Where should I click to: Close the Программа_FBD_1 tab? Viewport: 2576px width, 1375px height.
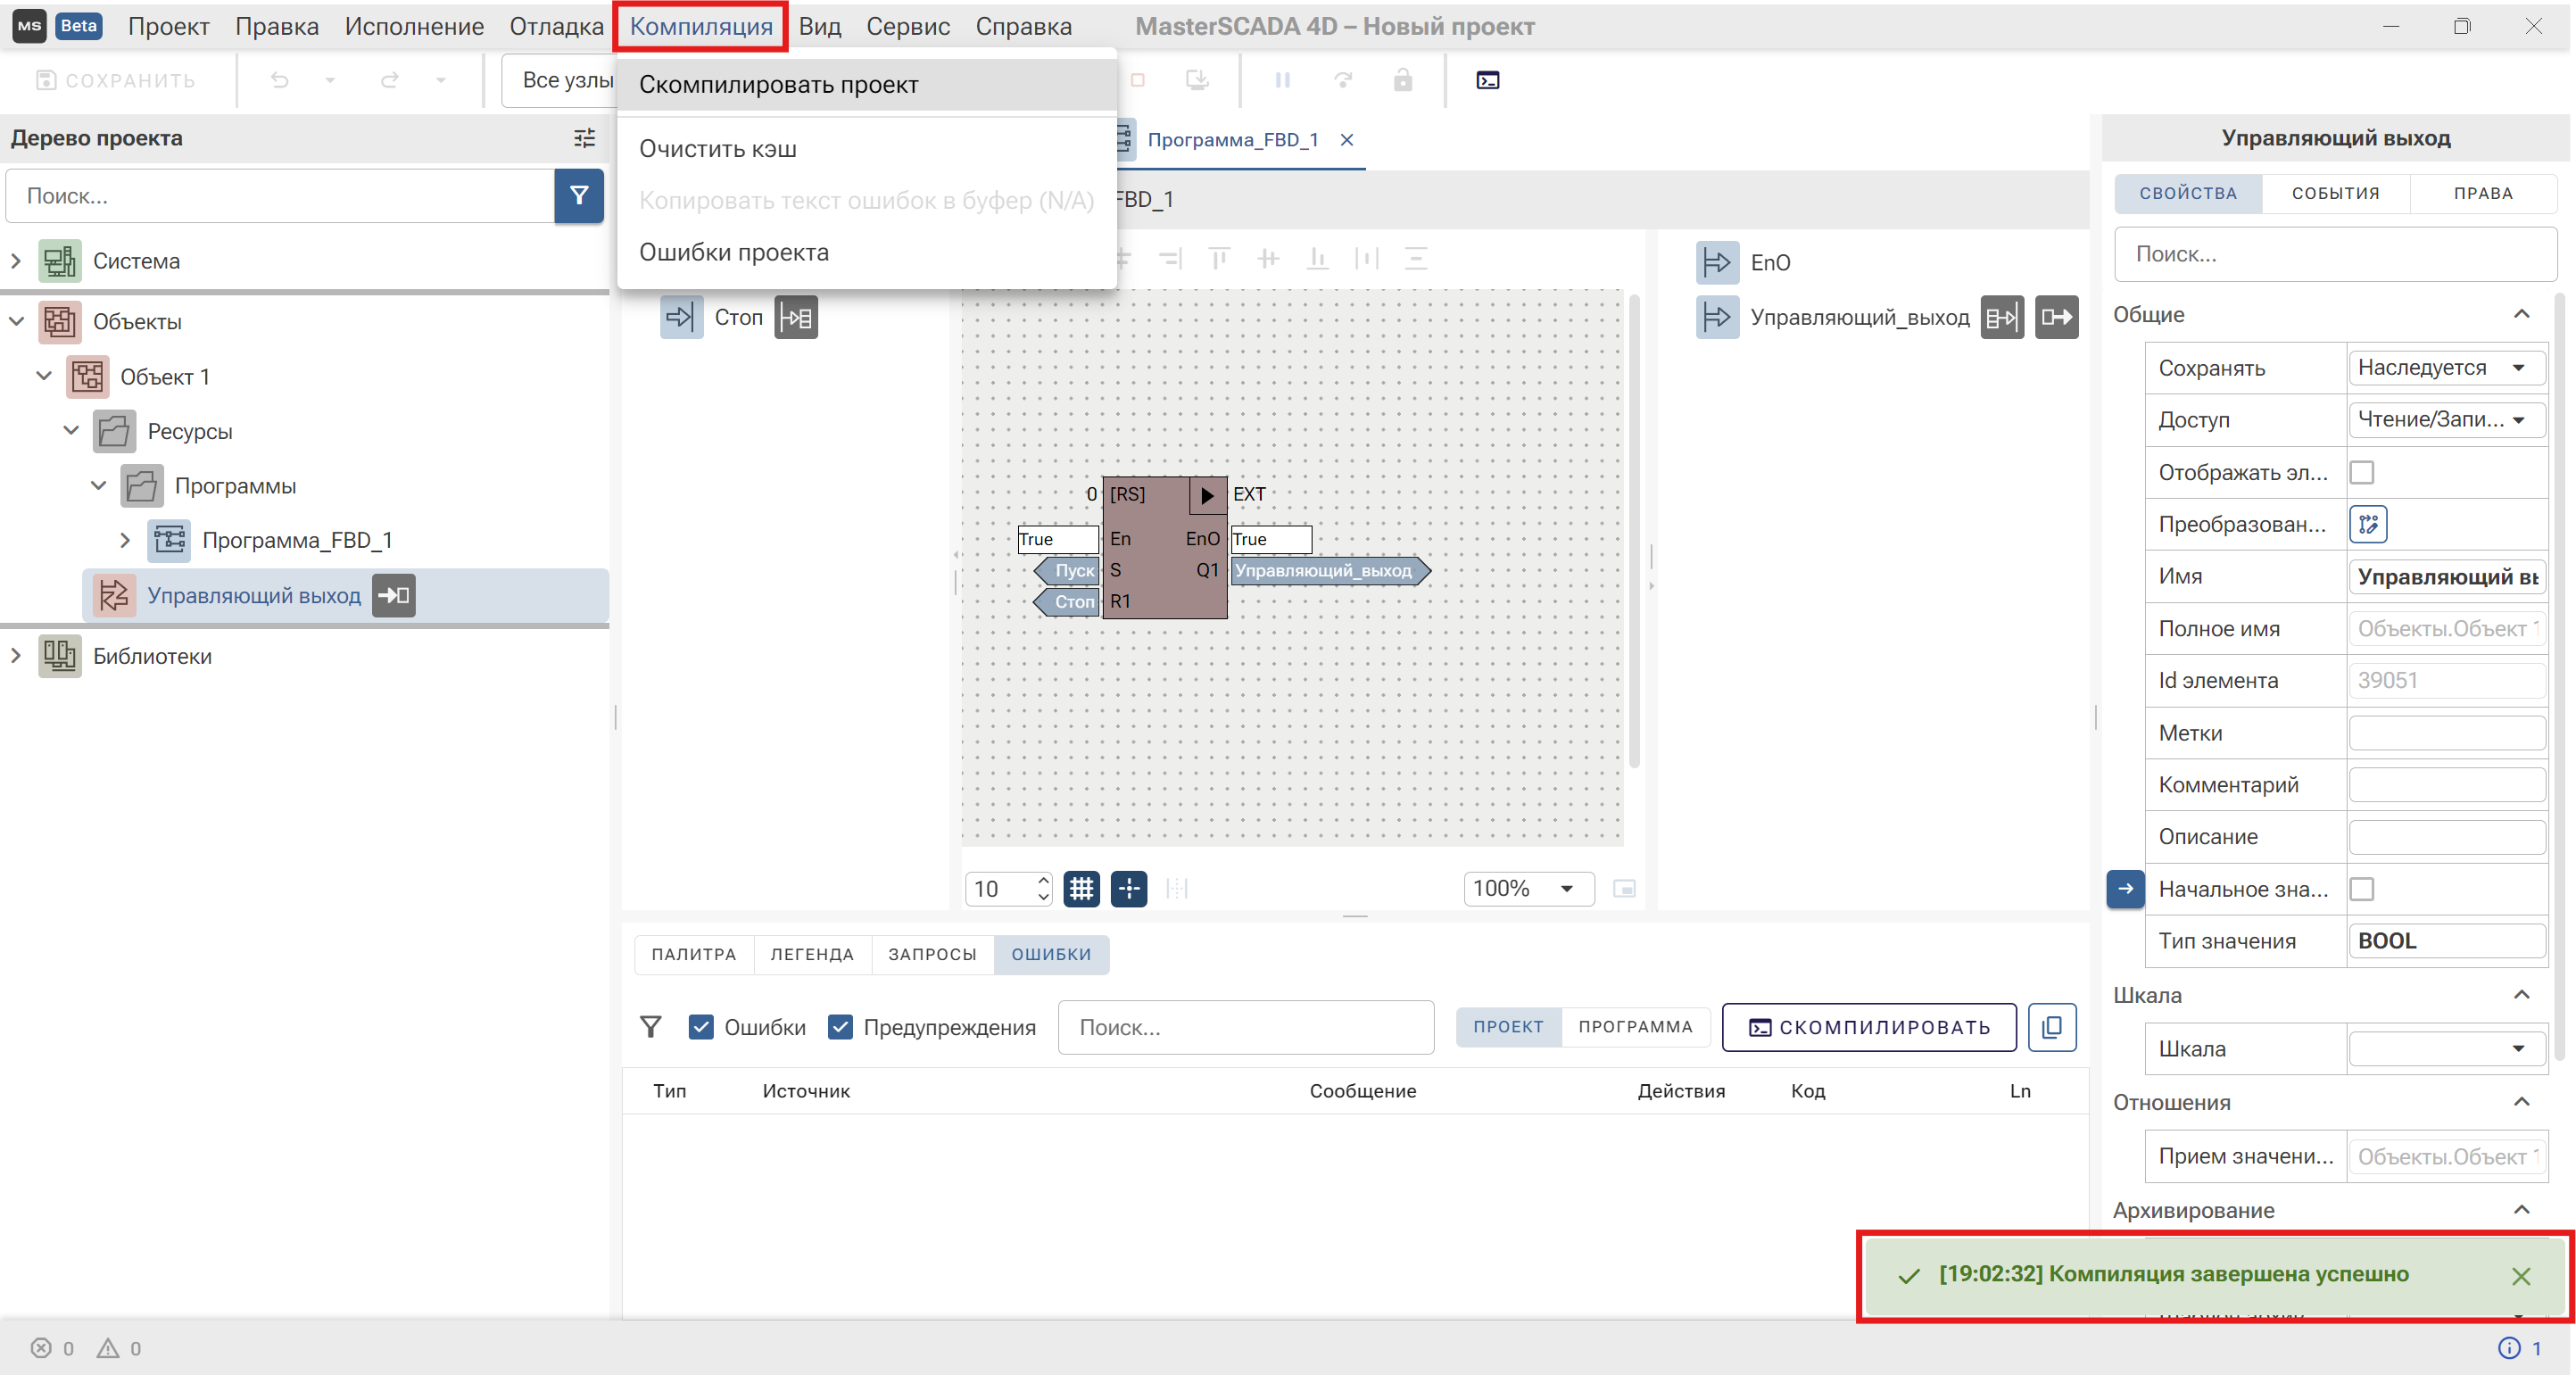click(1347, 140)
